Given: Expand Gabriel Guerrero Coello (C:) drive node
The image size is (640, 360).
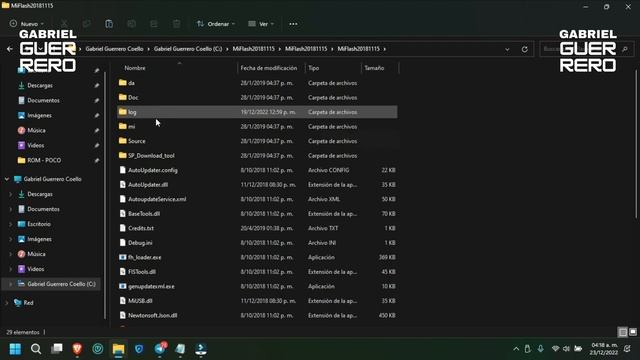Looking at the screenshot, I should click(11, 284).
